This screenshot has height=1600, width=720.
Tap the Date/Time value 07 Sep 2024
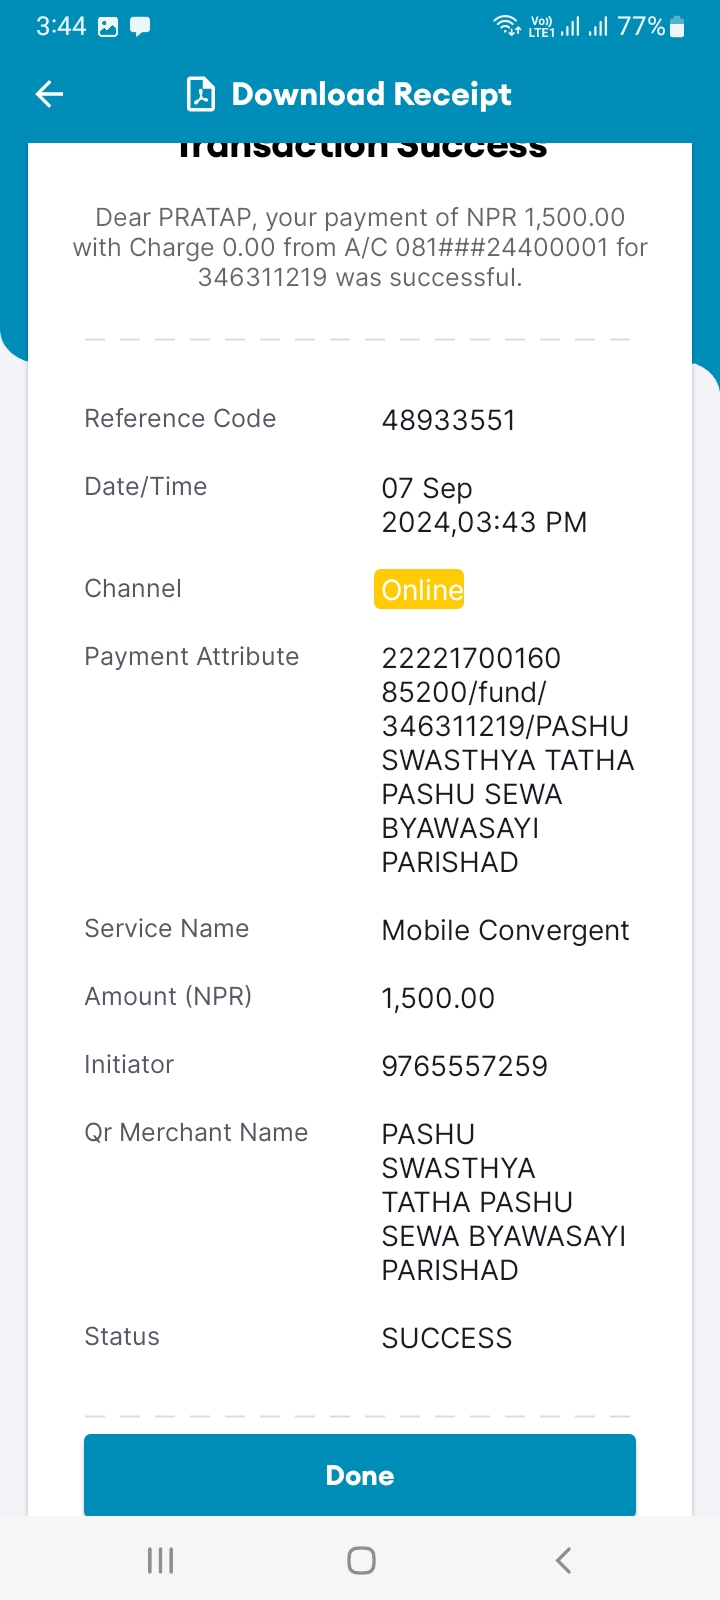(484, 505)
